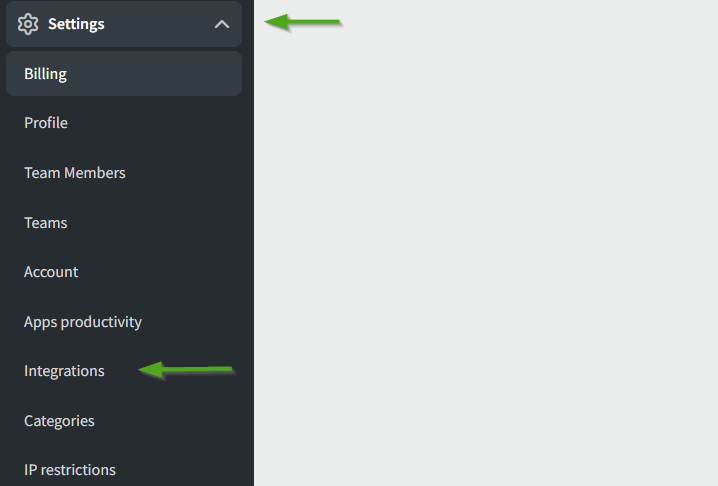Click the green arrow beside Settings header
718x486 pixels.
pyautogui.click(x=304, y=22)
